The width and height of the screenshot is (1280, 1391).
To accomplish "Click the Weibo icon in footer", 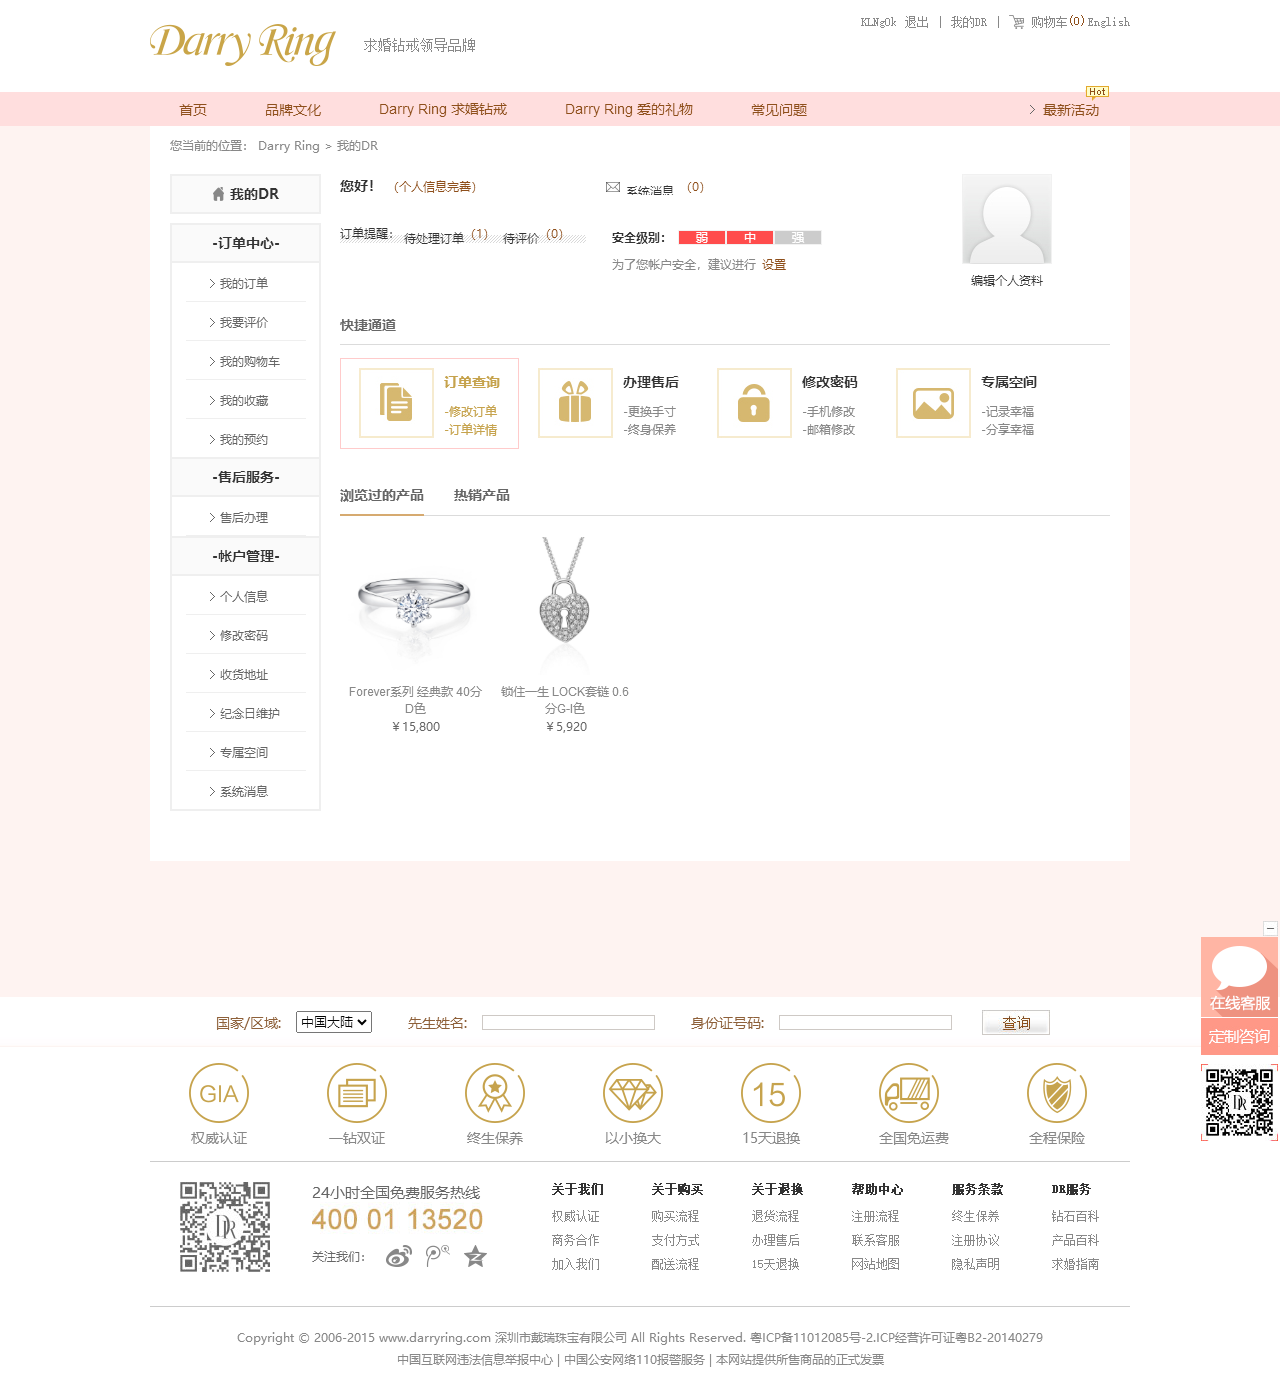I will coord(398,1257).
